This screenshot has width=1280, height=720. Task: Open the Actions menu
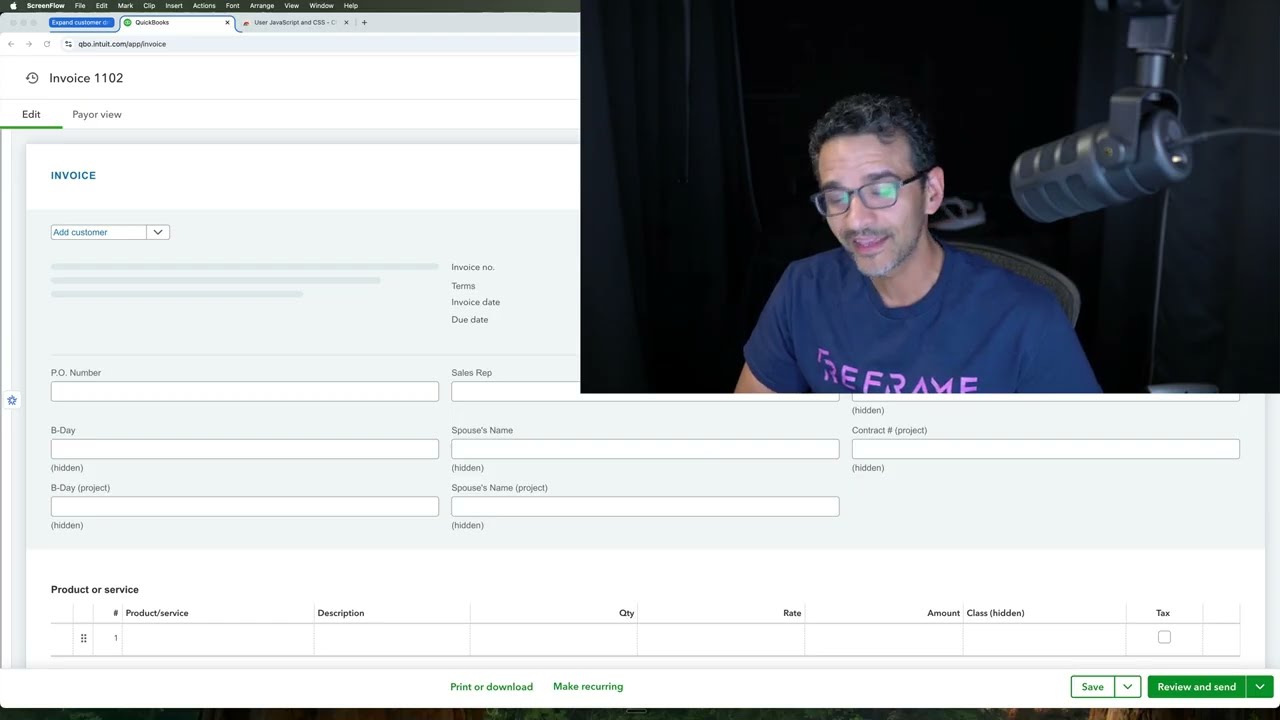pyautogui.click(x=204, y=6)
